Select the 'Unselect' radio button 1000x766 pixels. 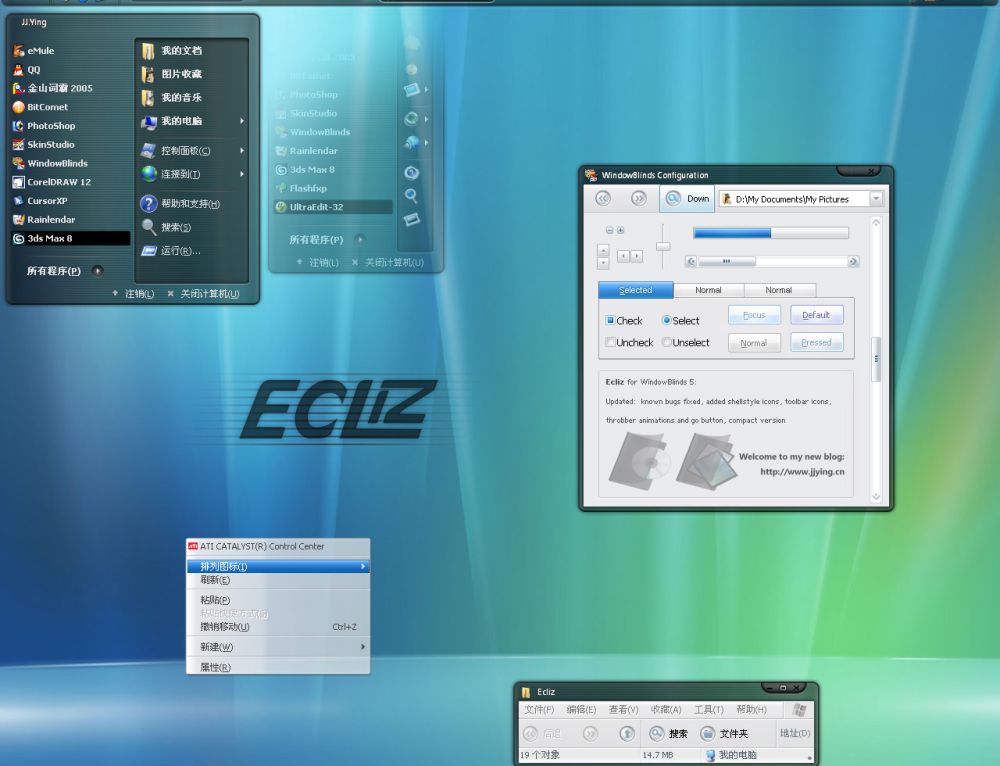(667, 343)
